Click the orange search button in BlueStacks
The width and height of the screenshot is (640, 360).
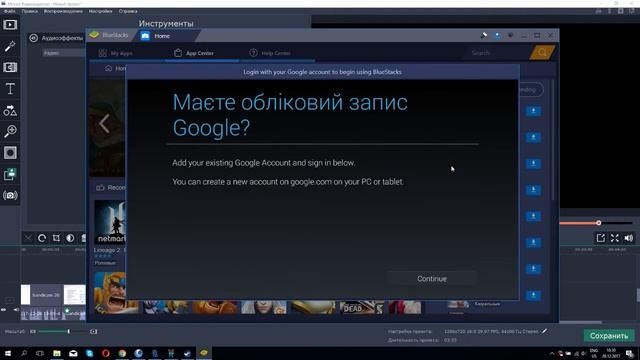(x=542, y=53)
